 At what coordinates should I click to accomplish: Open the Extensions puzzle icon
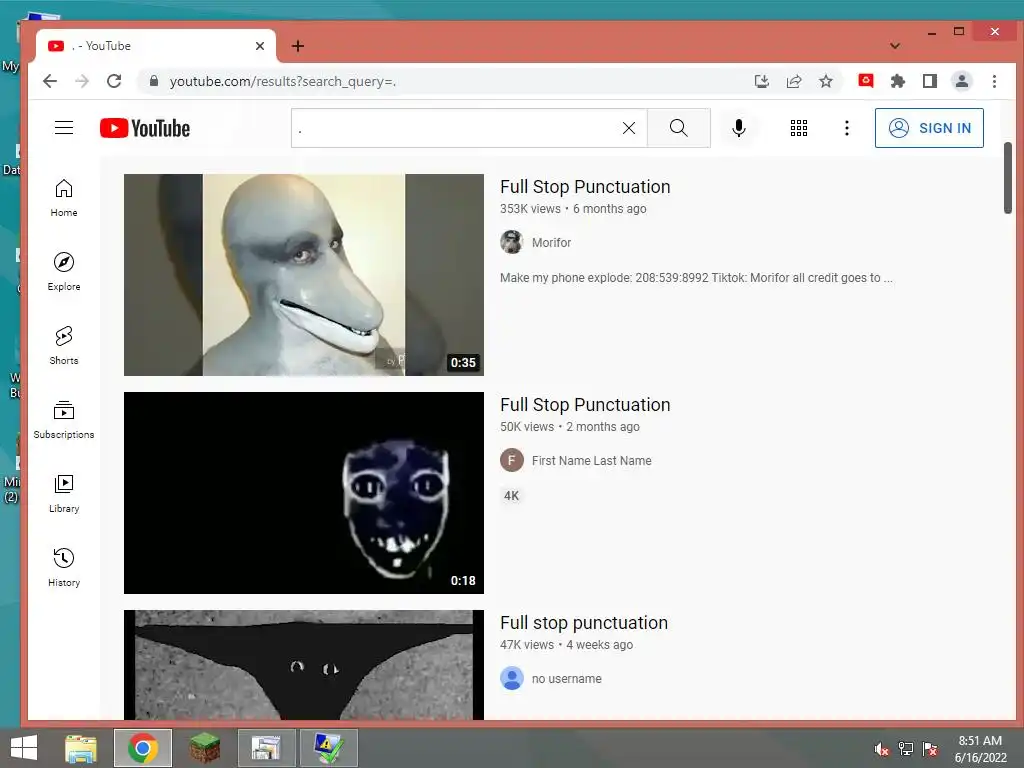click(898, 81)
